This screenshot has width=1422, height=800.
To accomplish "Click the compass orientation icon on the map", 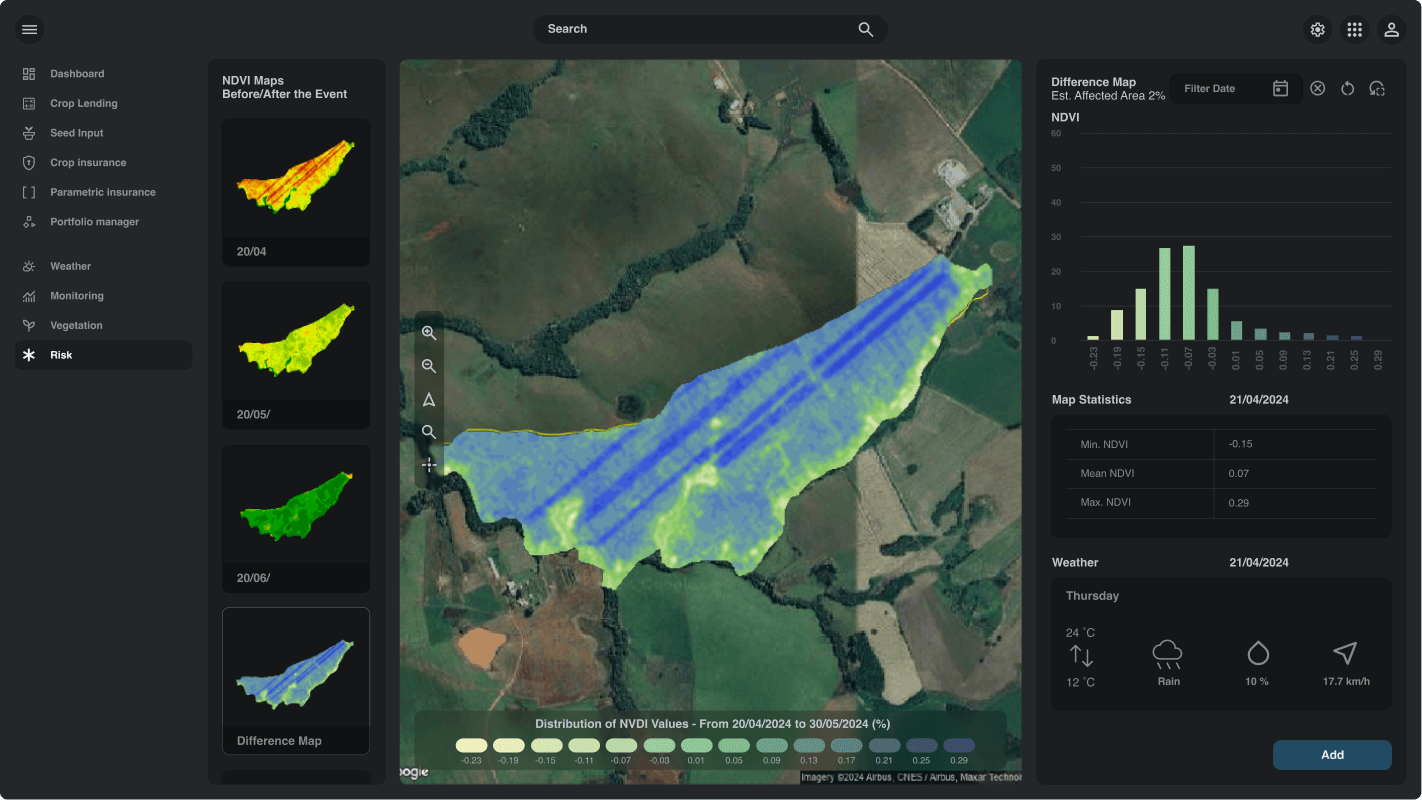I will pos(429,398).
